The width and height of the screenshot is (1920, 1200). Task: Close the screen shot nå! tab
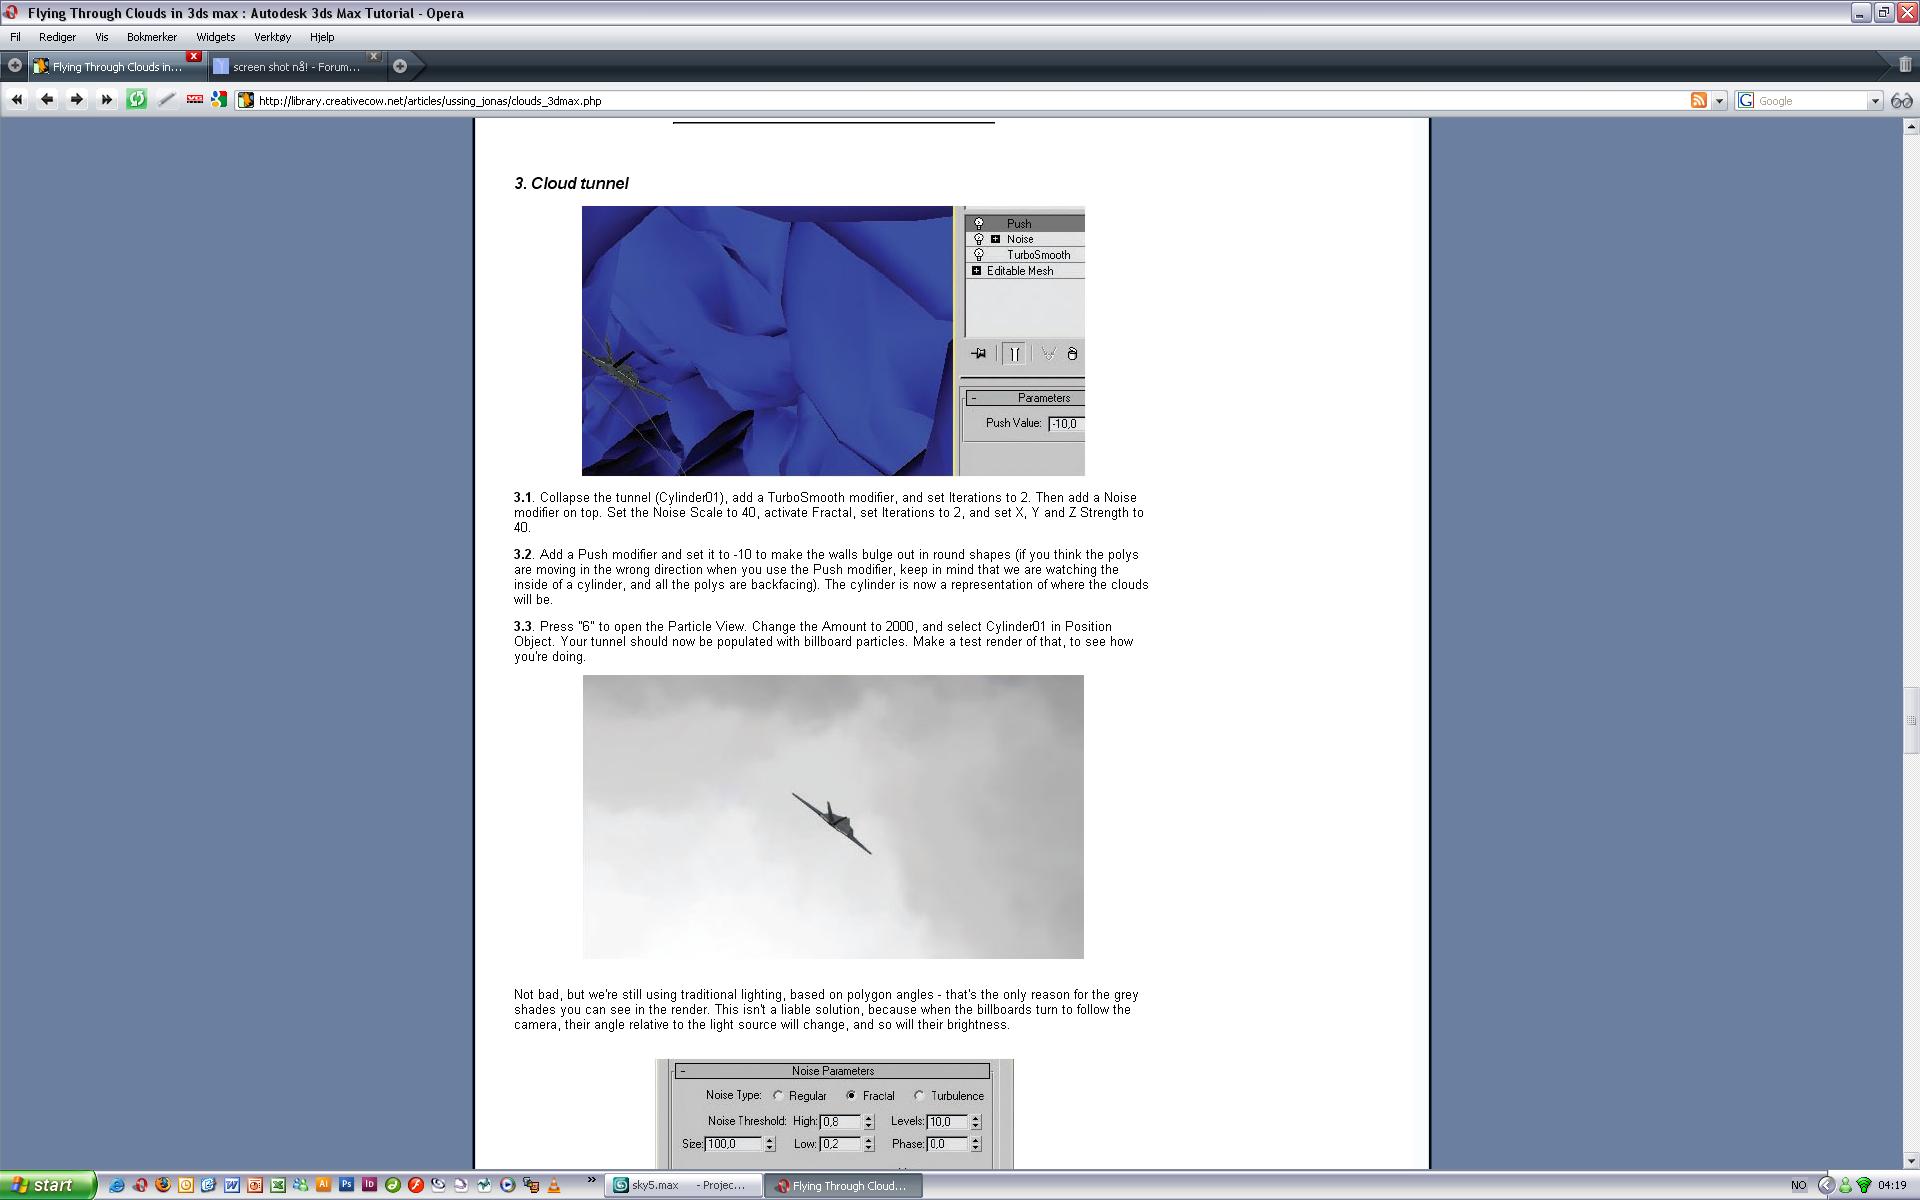tap(374, 56)
